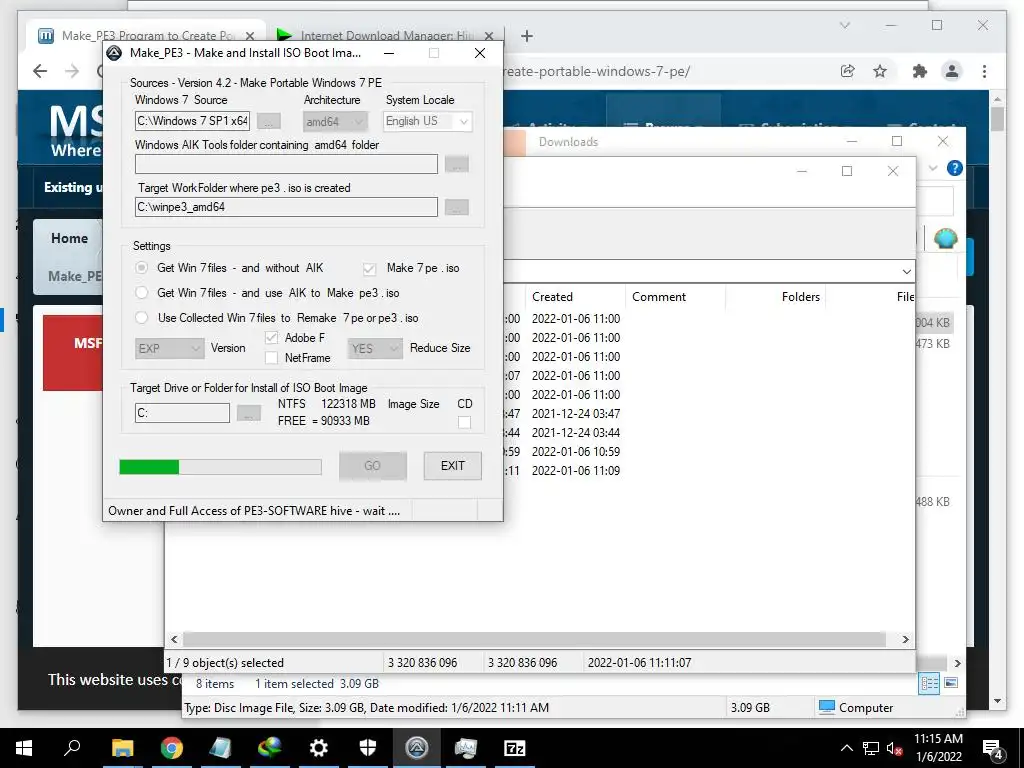Screen dimensions: 1024x768
Task: Sort by Comment column header
Action: 659,296
